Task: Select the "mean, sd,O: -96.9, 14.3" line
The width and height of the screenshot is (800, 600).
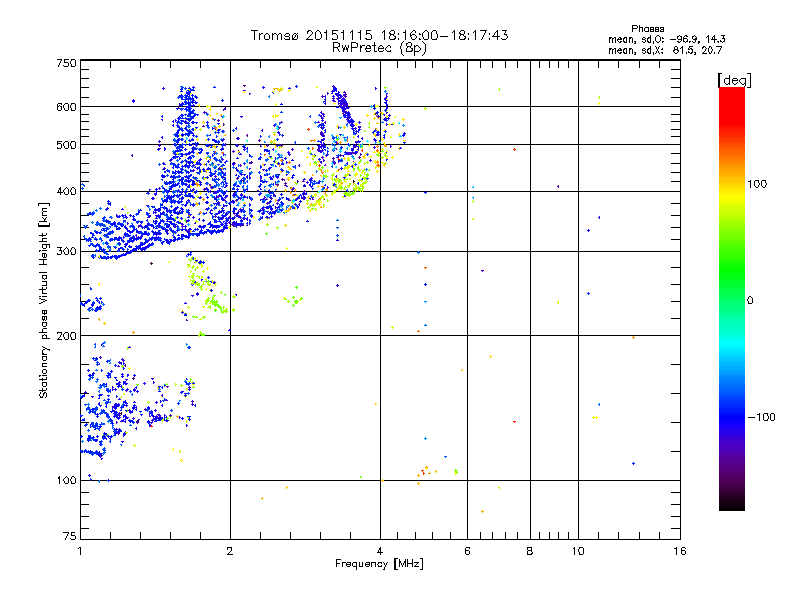Action: 666,39
